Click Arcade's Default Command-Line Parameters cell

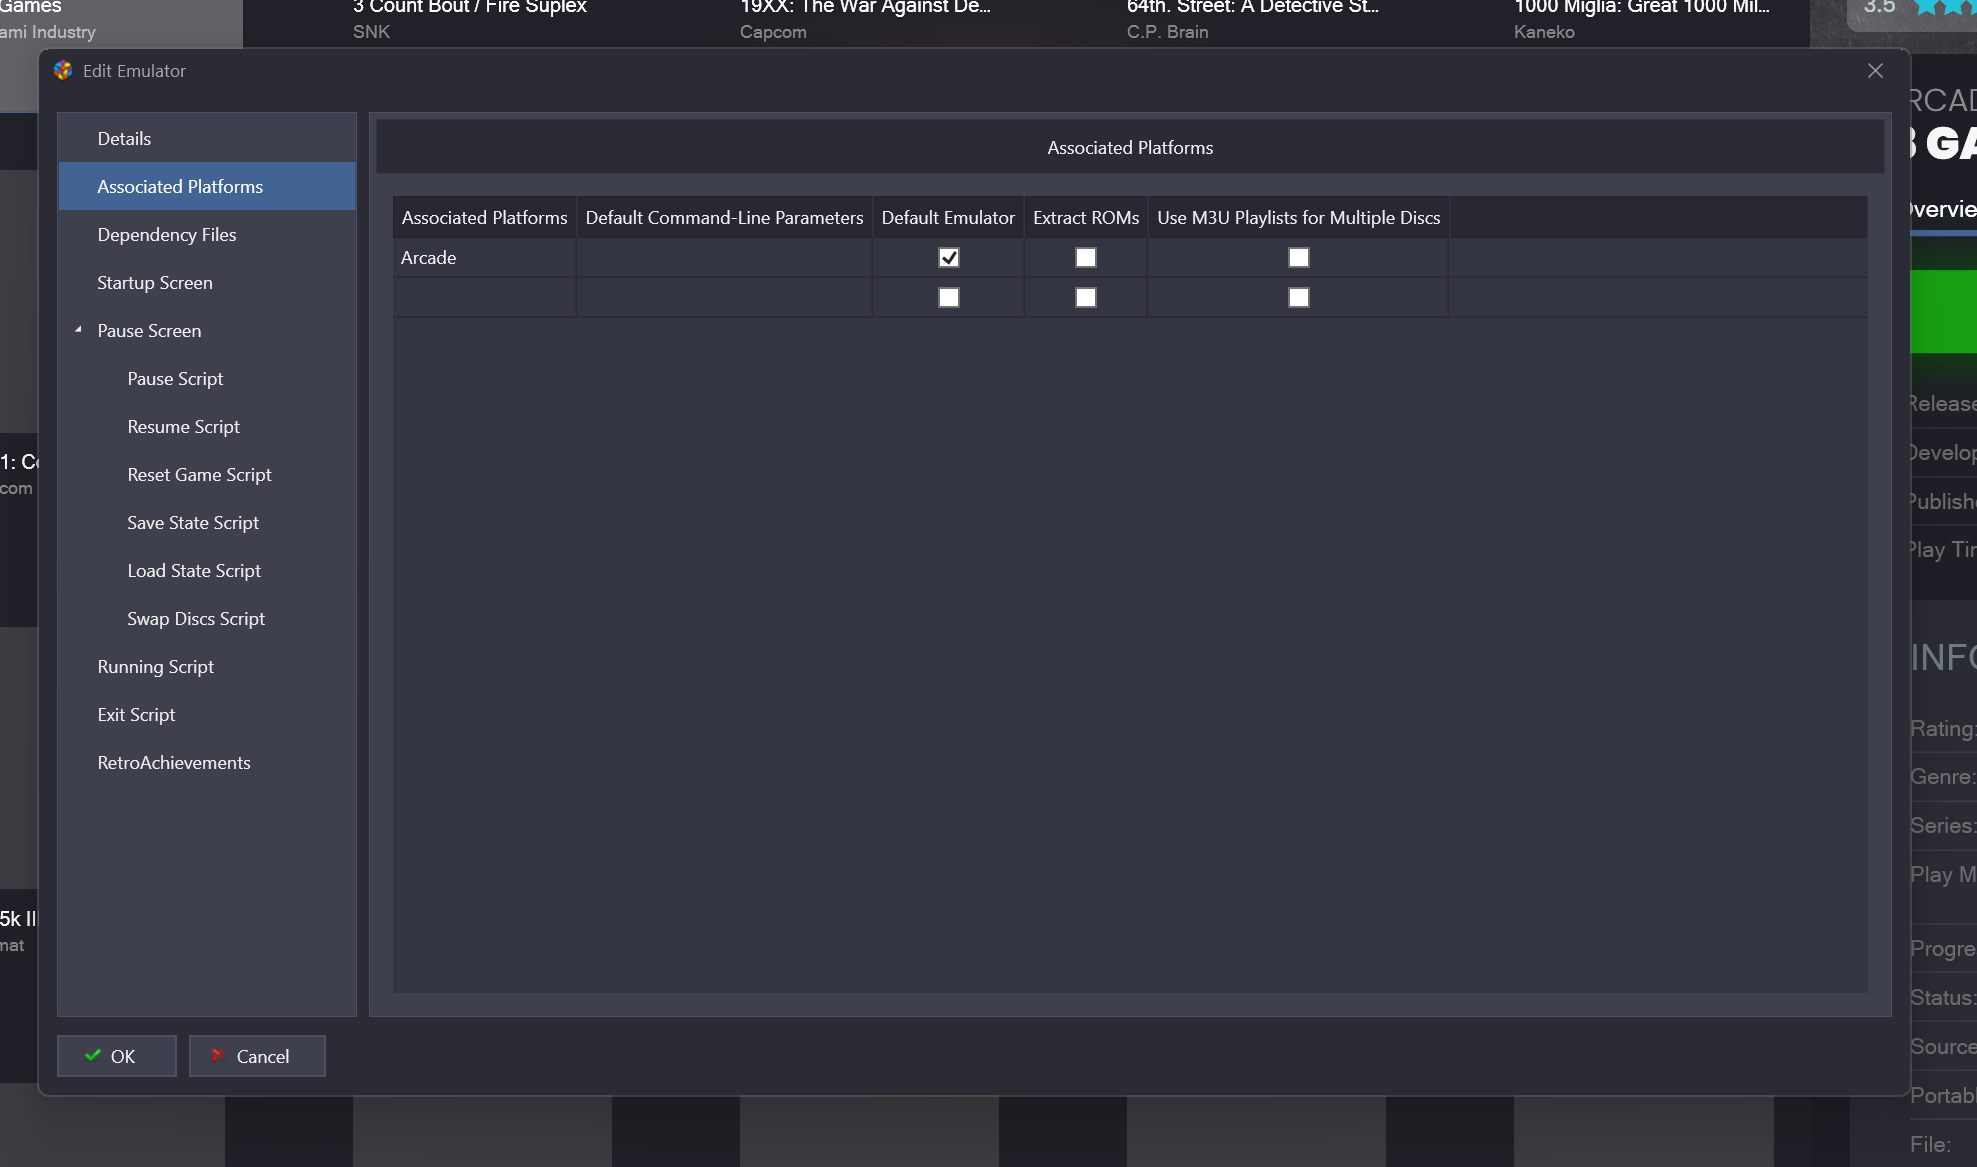click(724, 258)
